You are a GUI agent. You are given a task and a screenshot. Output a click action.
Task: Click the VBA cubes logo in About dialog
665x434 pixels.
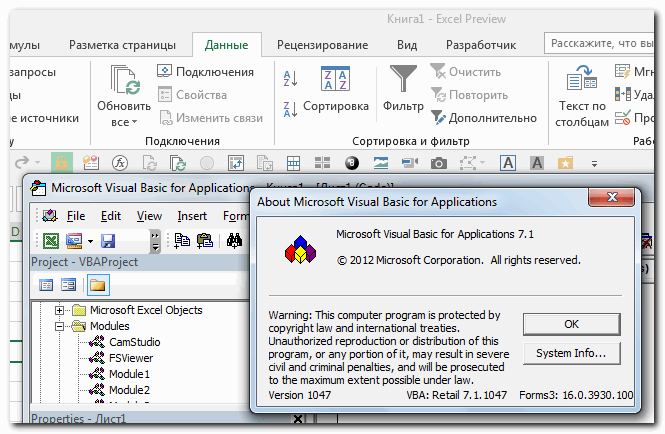coord(300,249)
